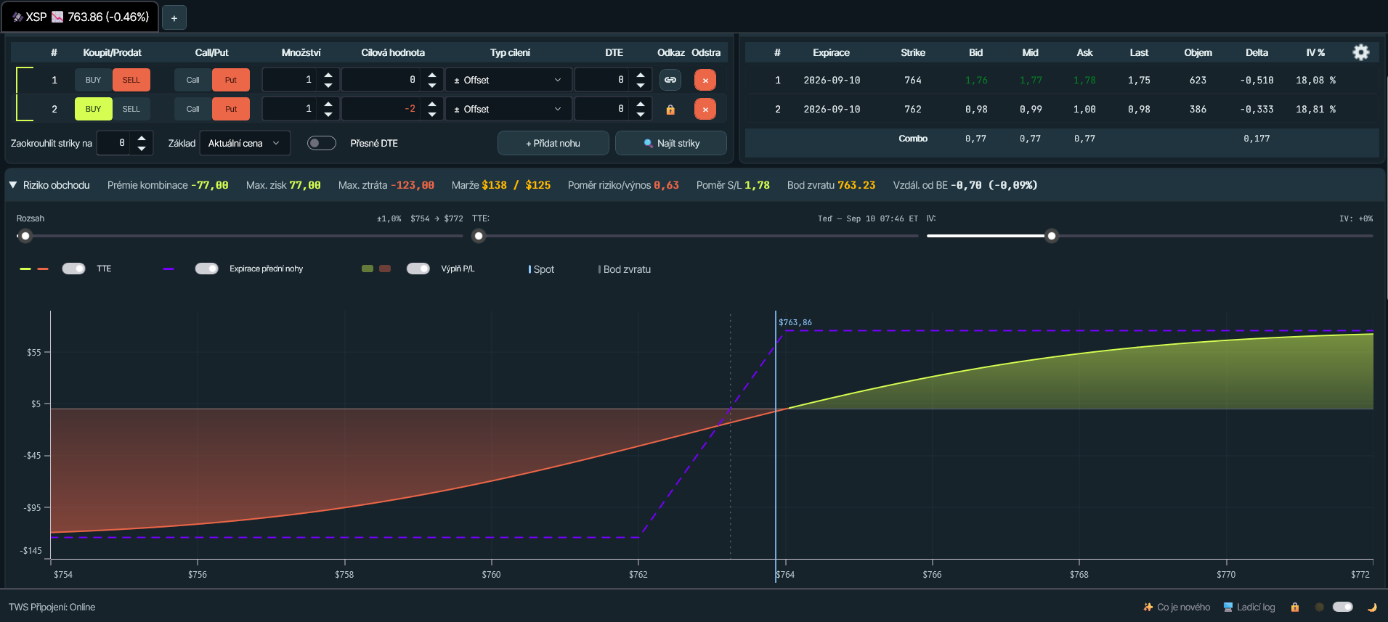This screenshot has width=1388, height=622.
Task: Click the $763,86 spot price marker
Action: [795, 322]
